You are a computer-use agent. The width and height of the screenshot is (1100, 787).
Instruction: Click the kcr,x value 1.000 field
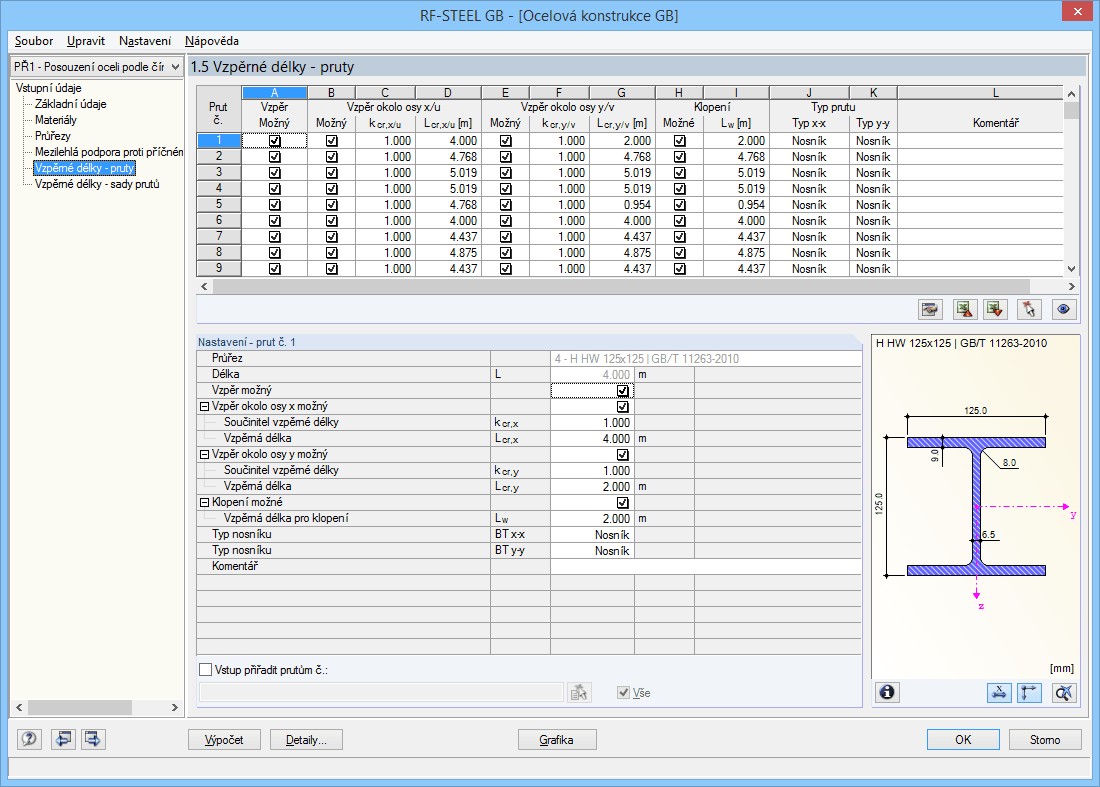[x=592, y=423]
